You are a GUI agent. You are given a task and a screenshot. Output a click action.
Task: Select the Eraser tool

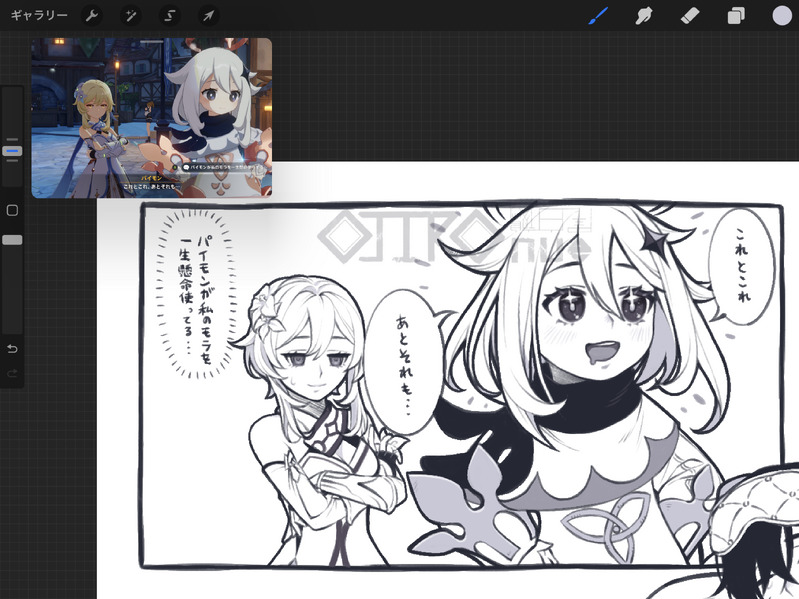(690, 16)
